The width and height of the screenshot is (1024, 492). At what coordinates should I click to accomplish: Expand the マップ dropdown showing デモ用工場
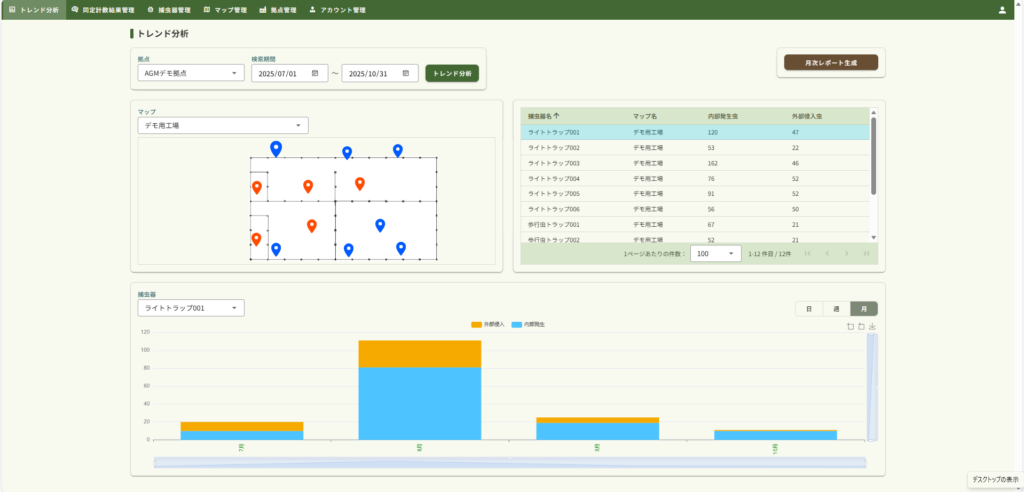(222, 126)
